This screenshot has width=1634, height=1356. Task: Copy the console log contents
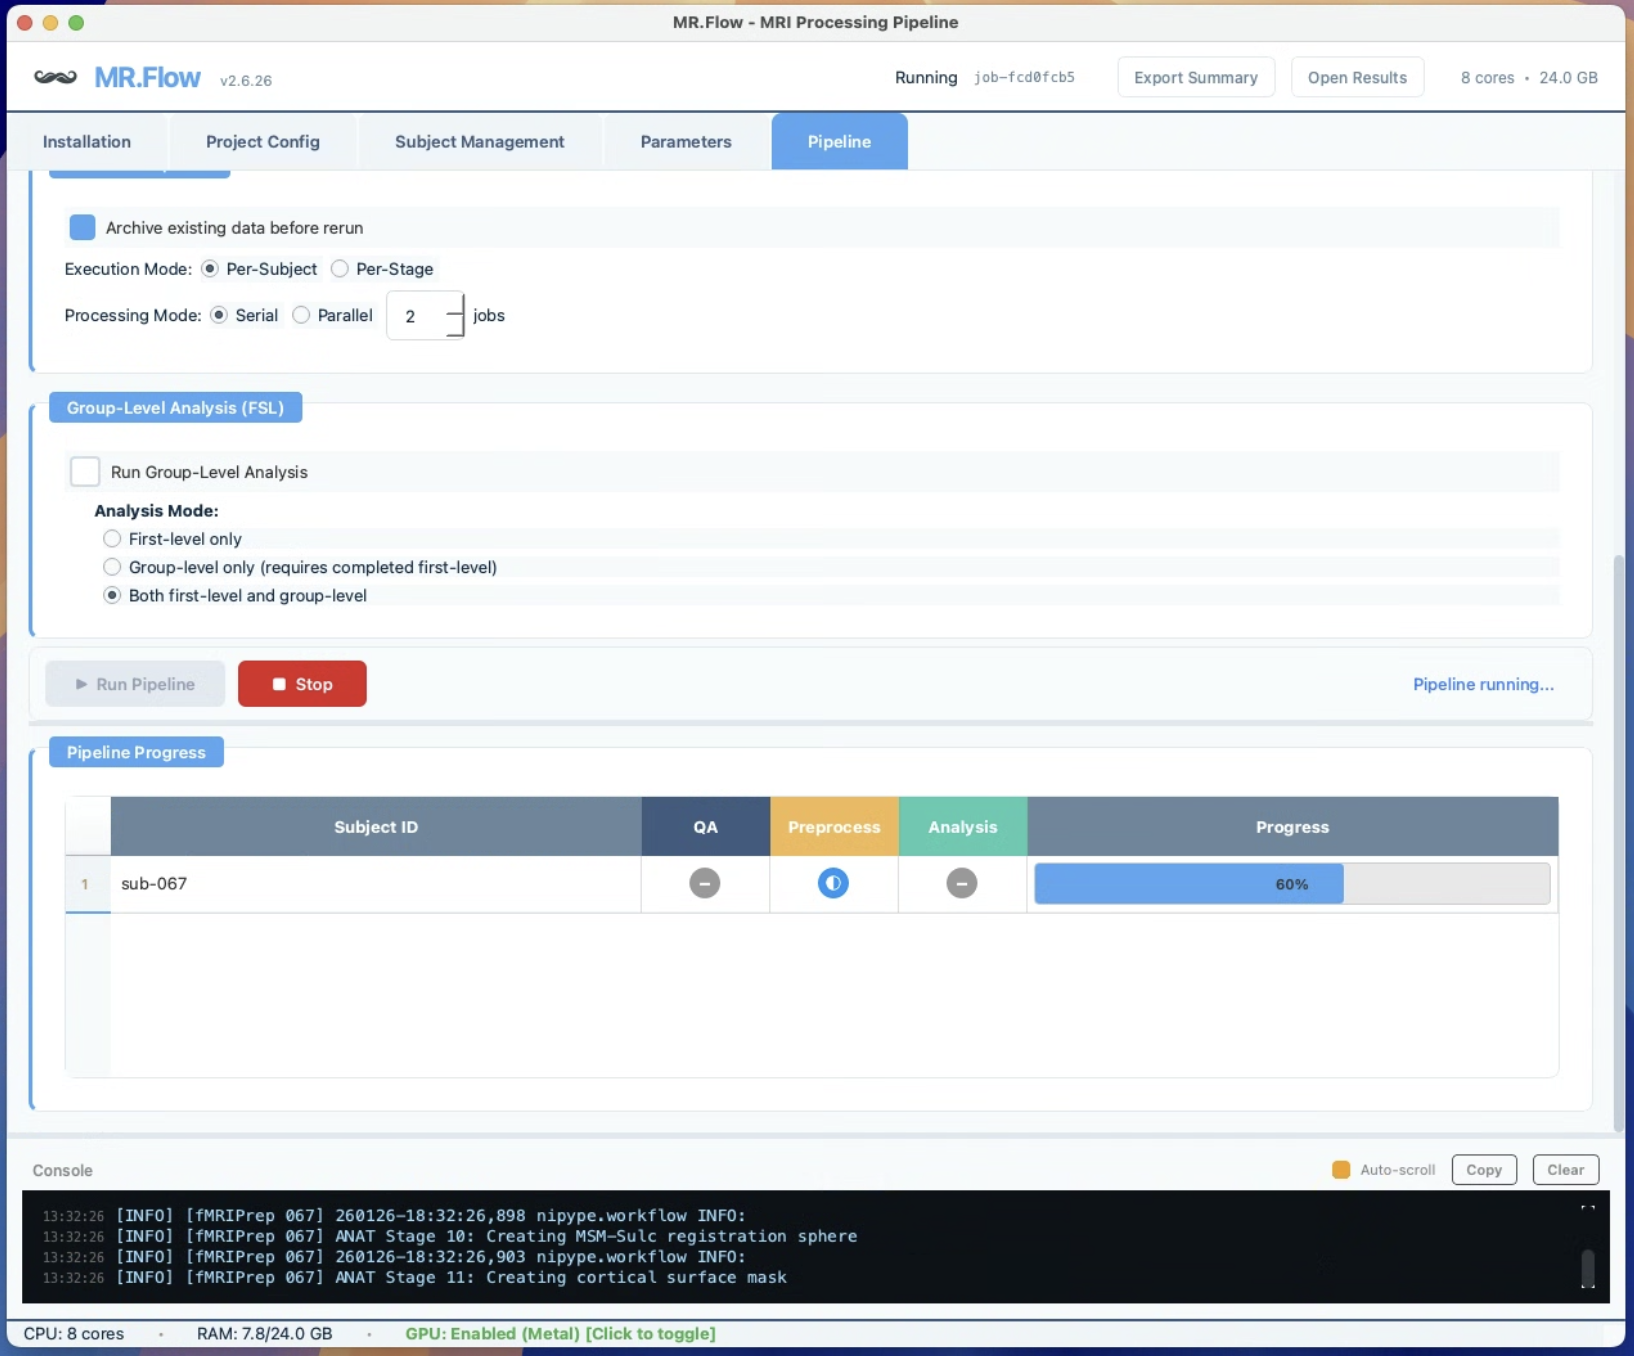click(x=1484, y=1169)
